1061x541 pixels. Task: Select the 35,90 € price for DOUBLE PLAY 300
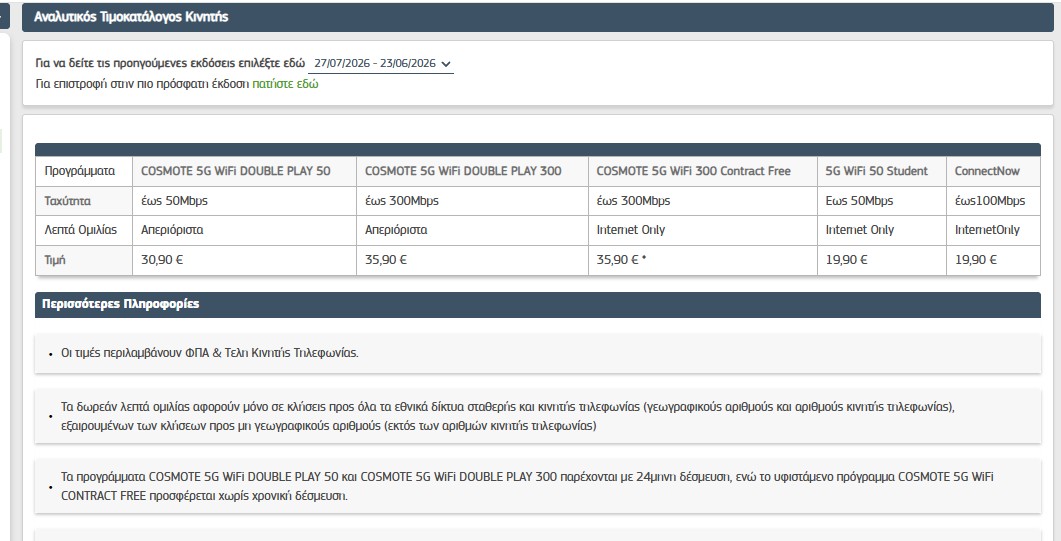click(472, 260)
